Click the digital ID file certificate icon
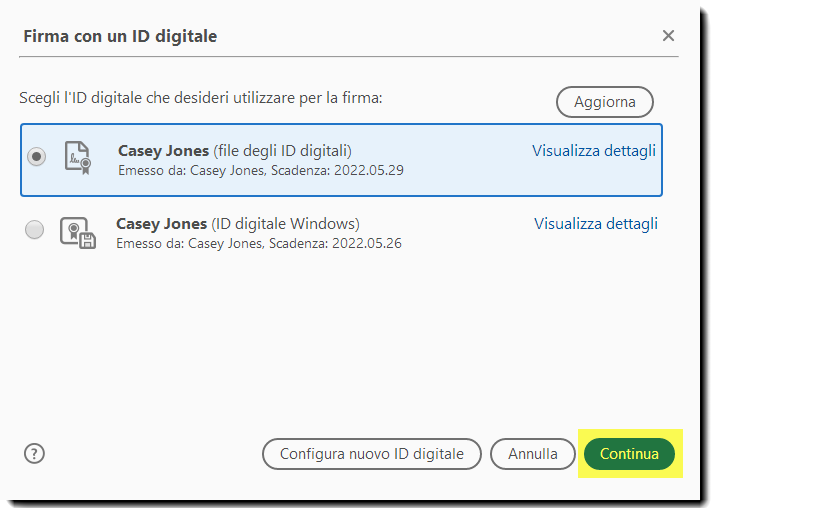Image resolution: width=830 pixels, height=508 pixels. (x=78, y=158)
